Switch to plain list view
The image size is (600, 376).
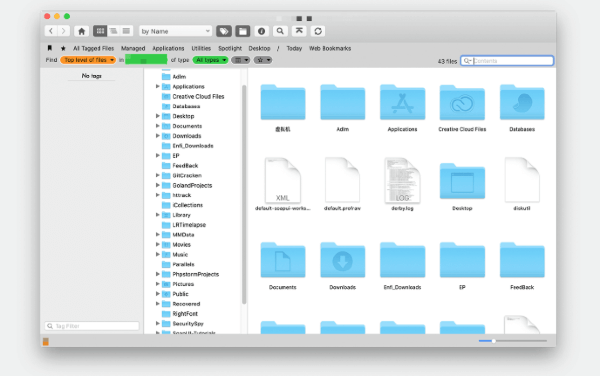tap(126, 31)
